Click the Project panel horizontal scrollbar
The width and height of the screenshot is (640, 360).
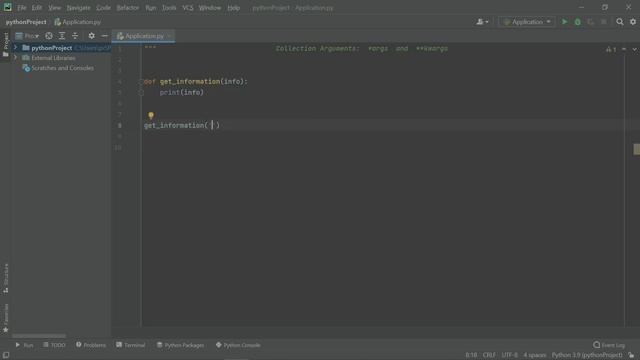[x=39, y=336]
